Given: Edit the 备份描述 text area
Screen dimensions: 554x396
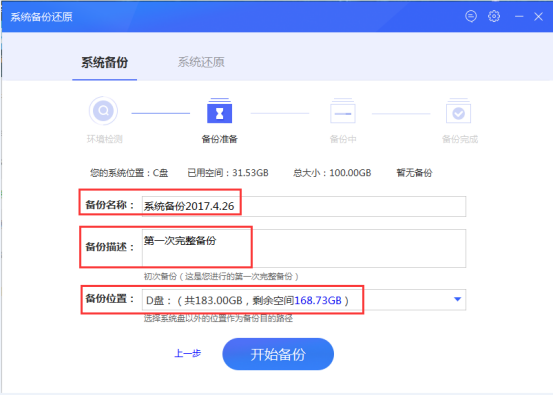Looking at the screenshot, I should pyautogui.click(x=304, y=248).
